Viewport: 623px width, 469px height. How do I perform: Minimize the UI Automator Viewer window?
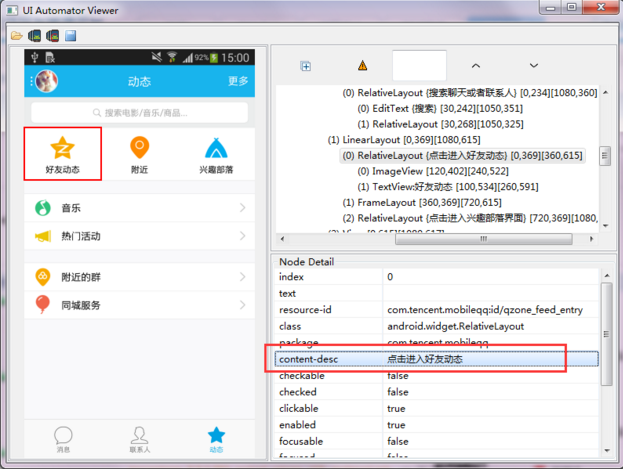pyautogui.click(x=550, y=8)
